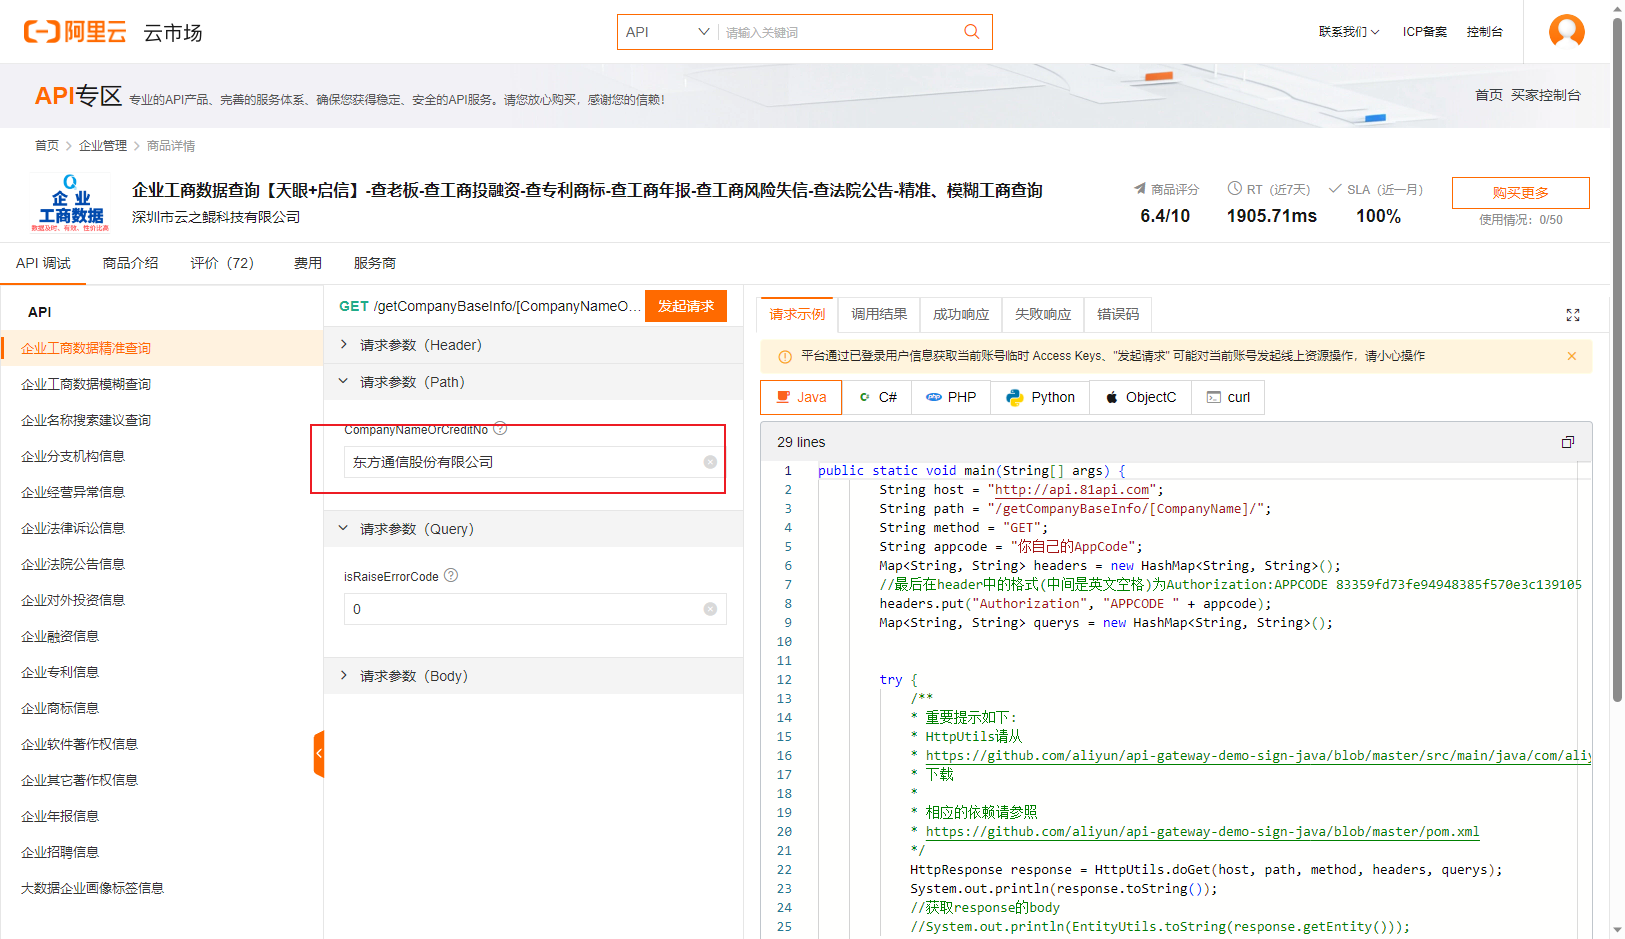Click the Aliyun logo
1625x939 pixels.
coord(75,32)
